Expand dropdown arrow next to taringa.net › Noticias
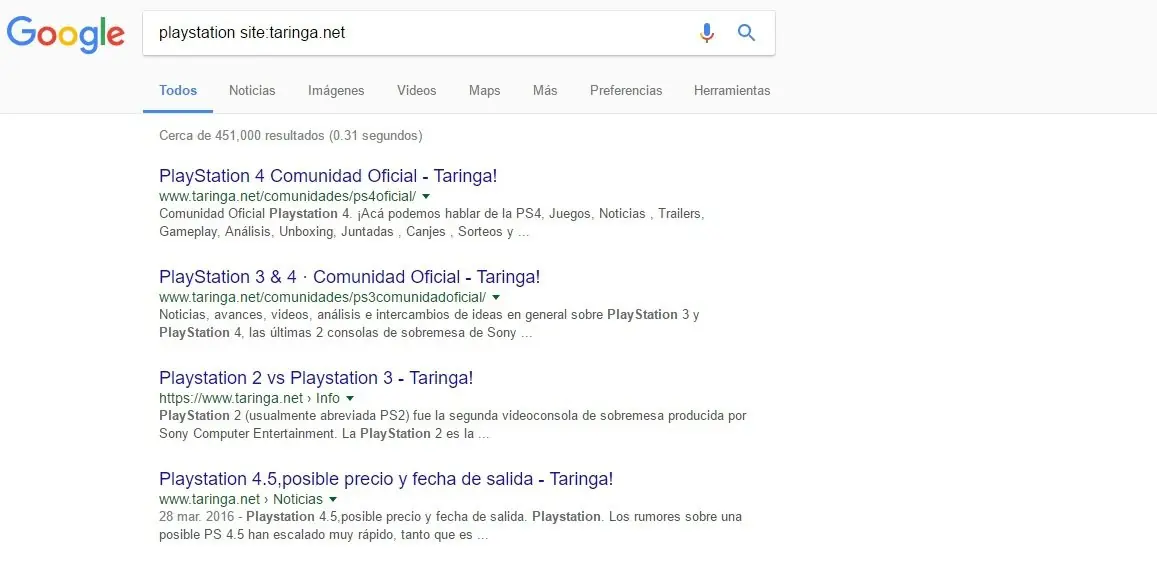1157x561 pixels. [333, 500]
